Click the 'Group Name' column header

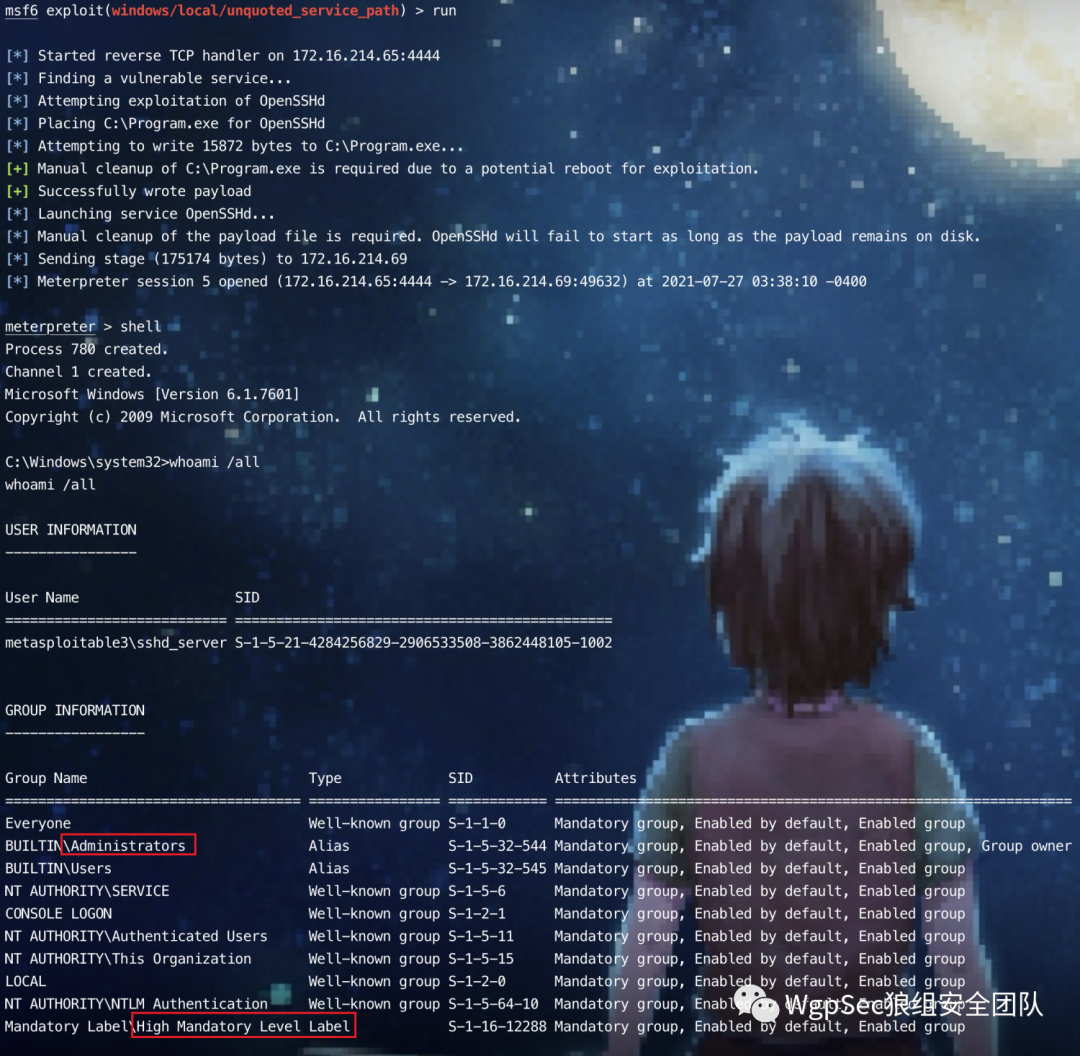click(x=46, y=778)
